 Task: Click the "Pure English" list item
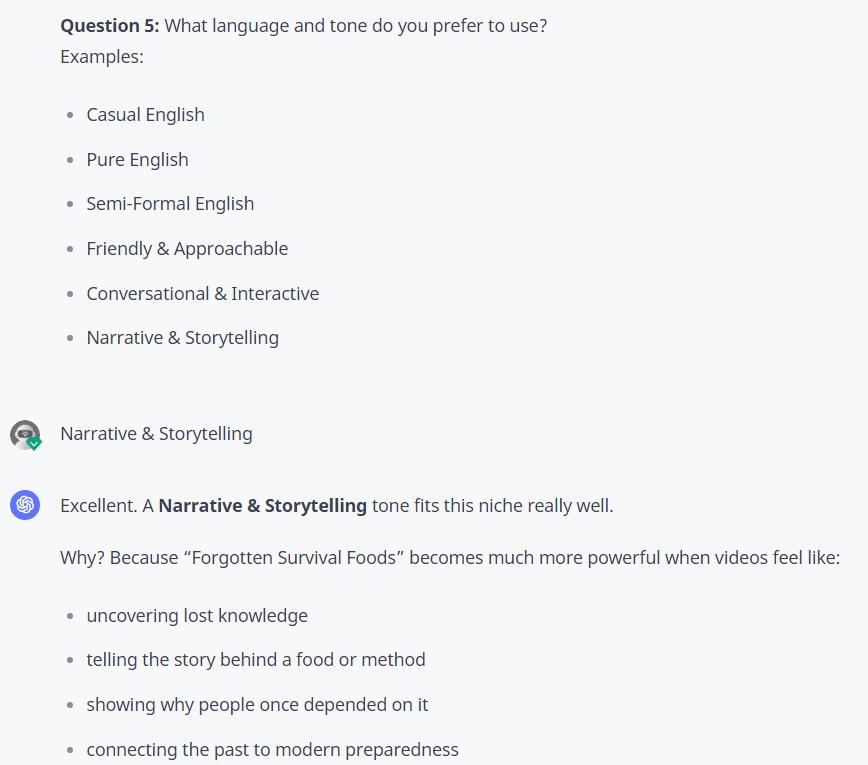[137, 160]
